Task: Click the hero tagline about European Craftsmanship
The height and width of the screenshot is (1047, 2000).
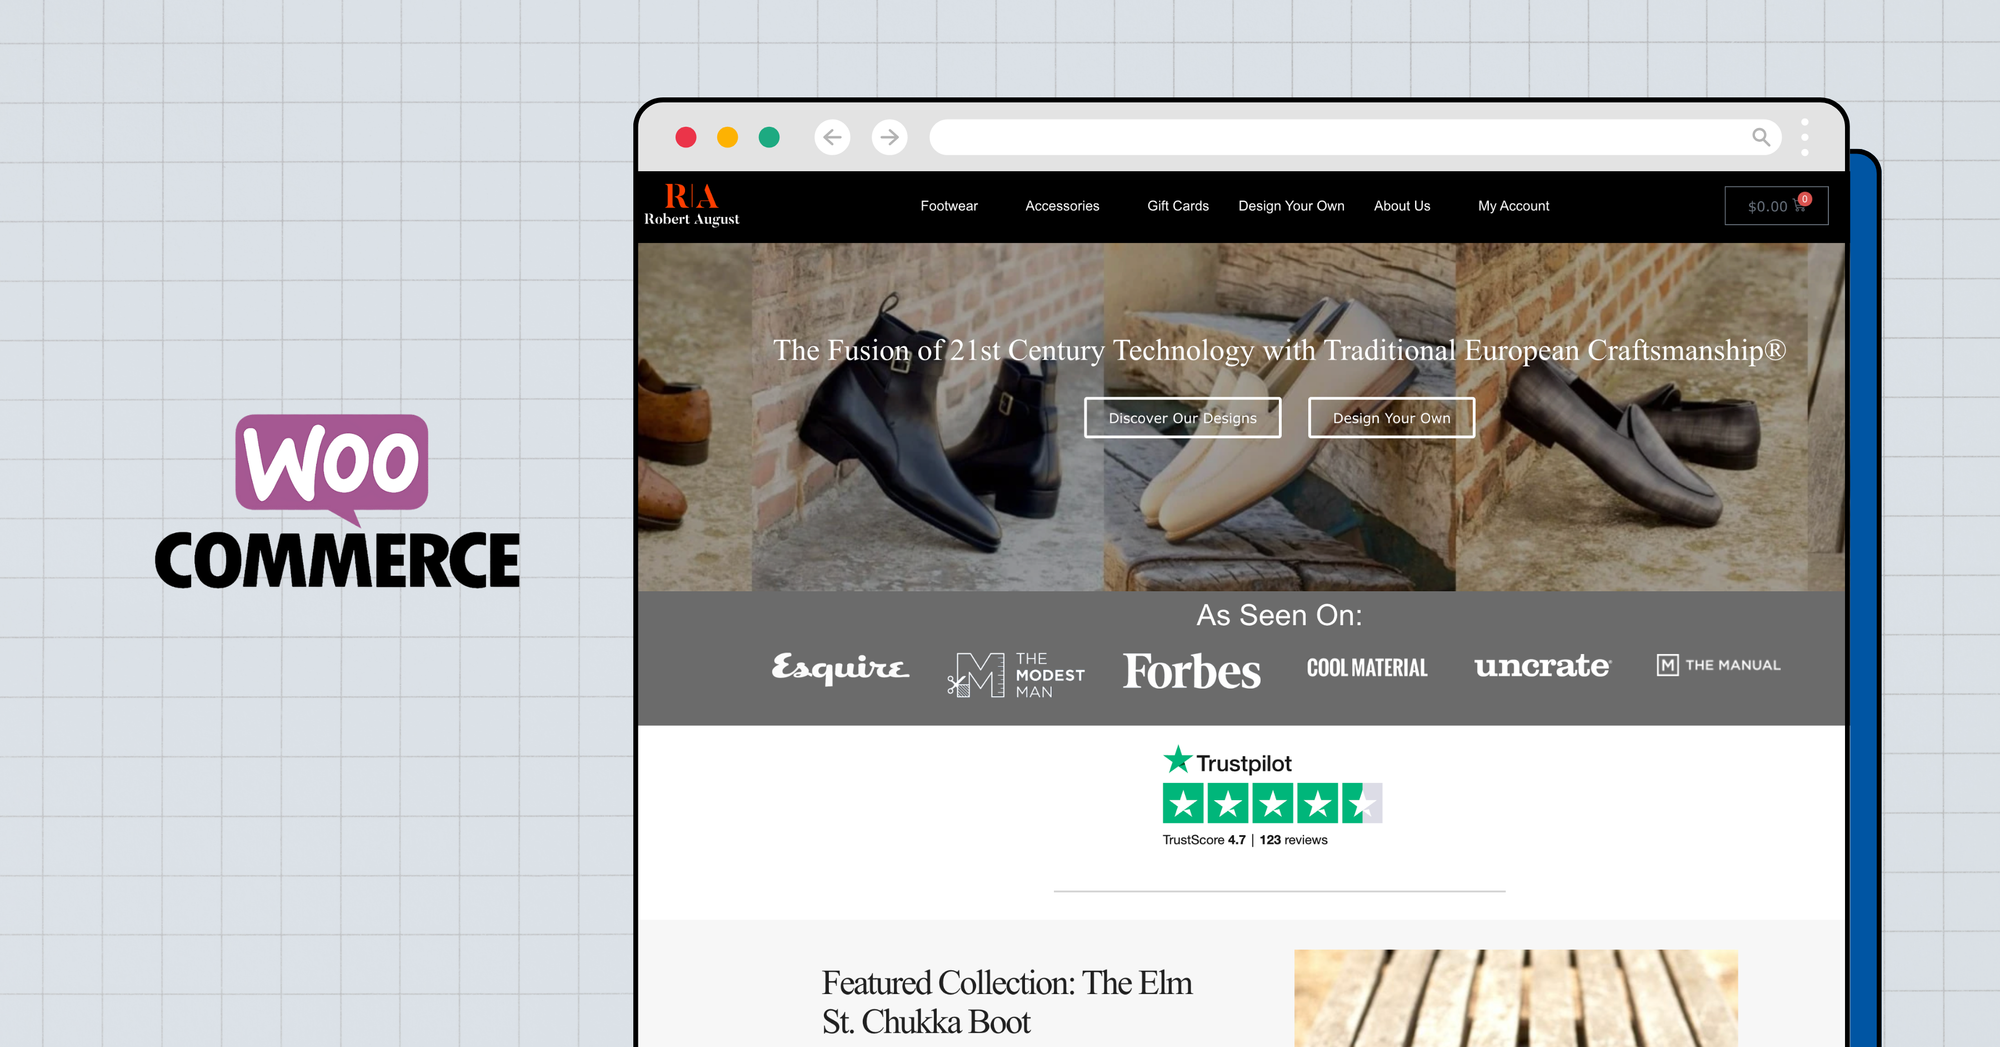Action: pyautogui.click(x=1279, y=350)
